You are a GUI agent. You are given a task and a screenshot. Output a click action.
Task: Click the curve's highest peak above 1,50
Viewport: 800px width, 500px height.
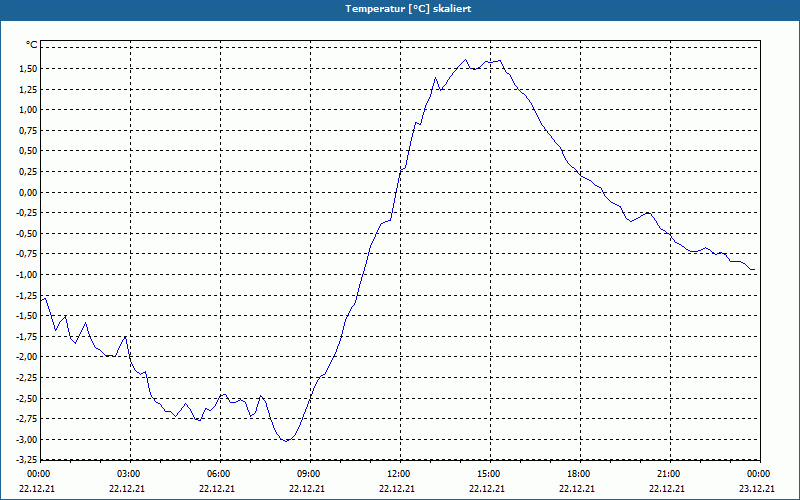pos(465,59)
